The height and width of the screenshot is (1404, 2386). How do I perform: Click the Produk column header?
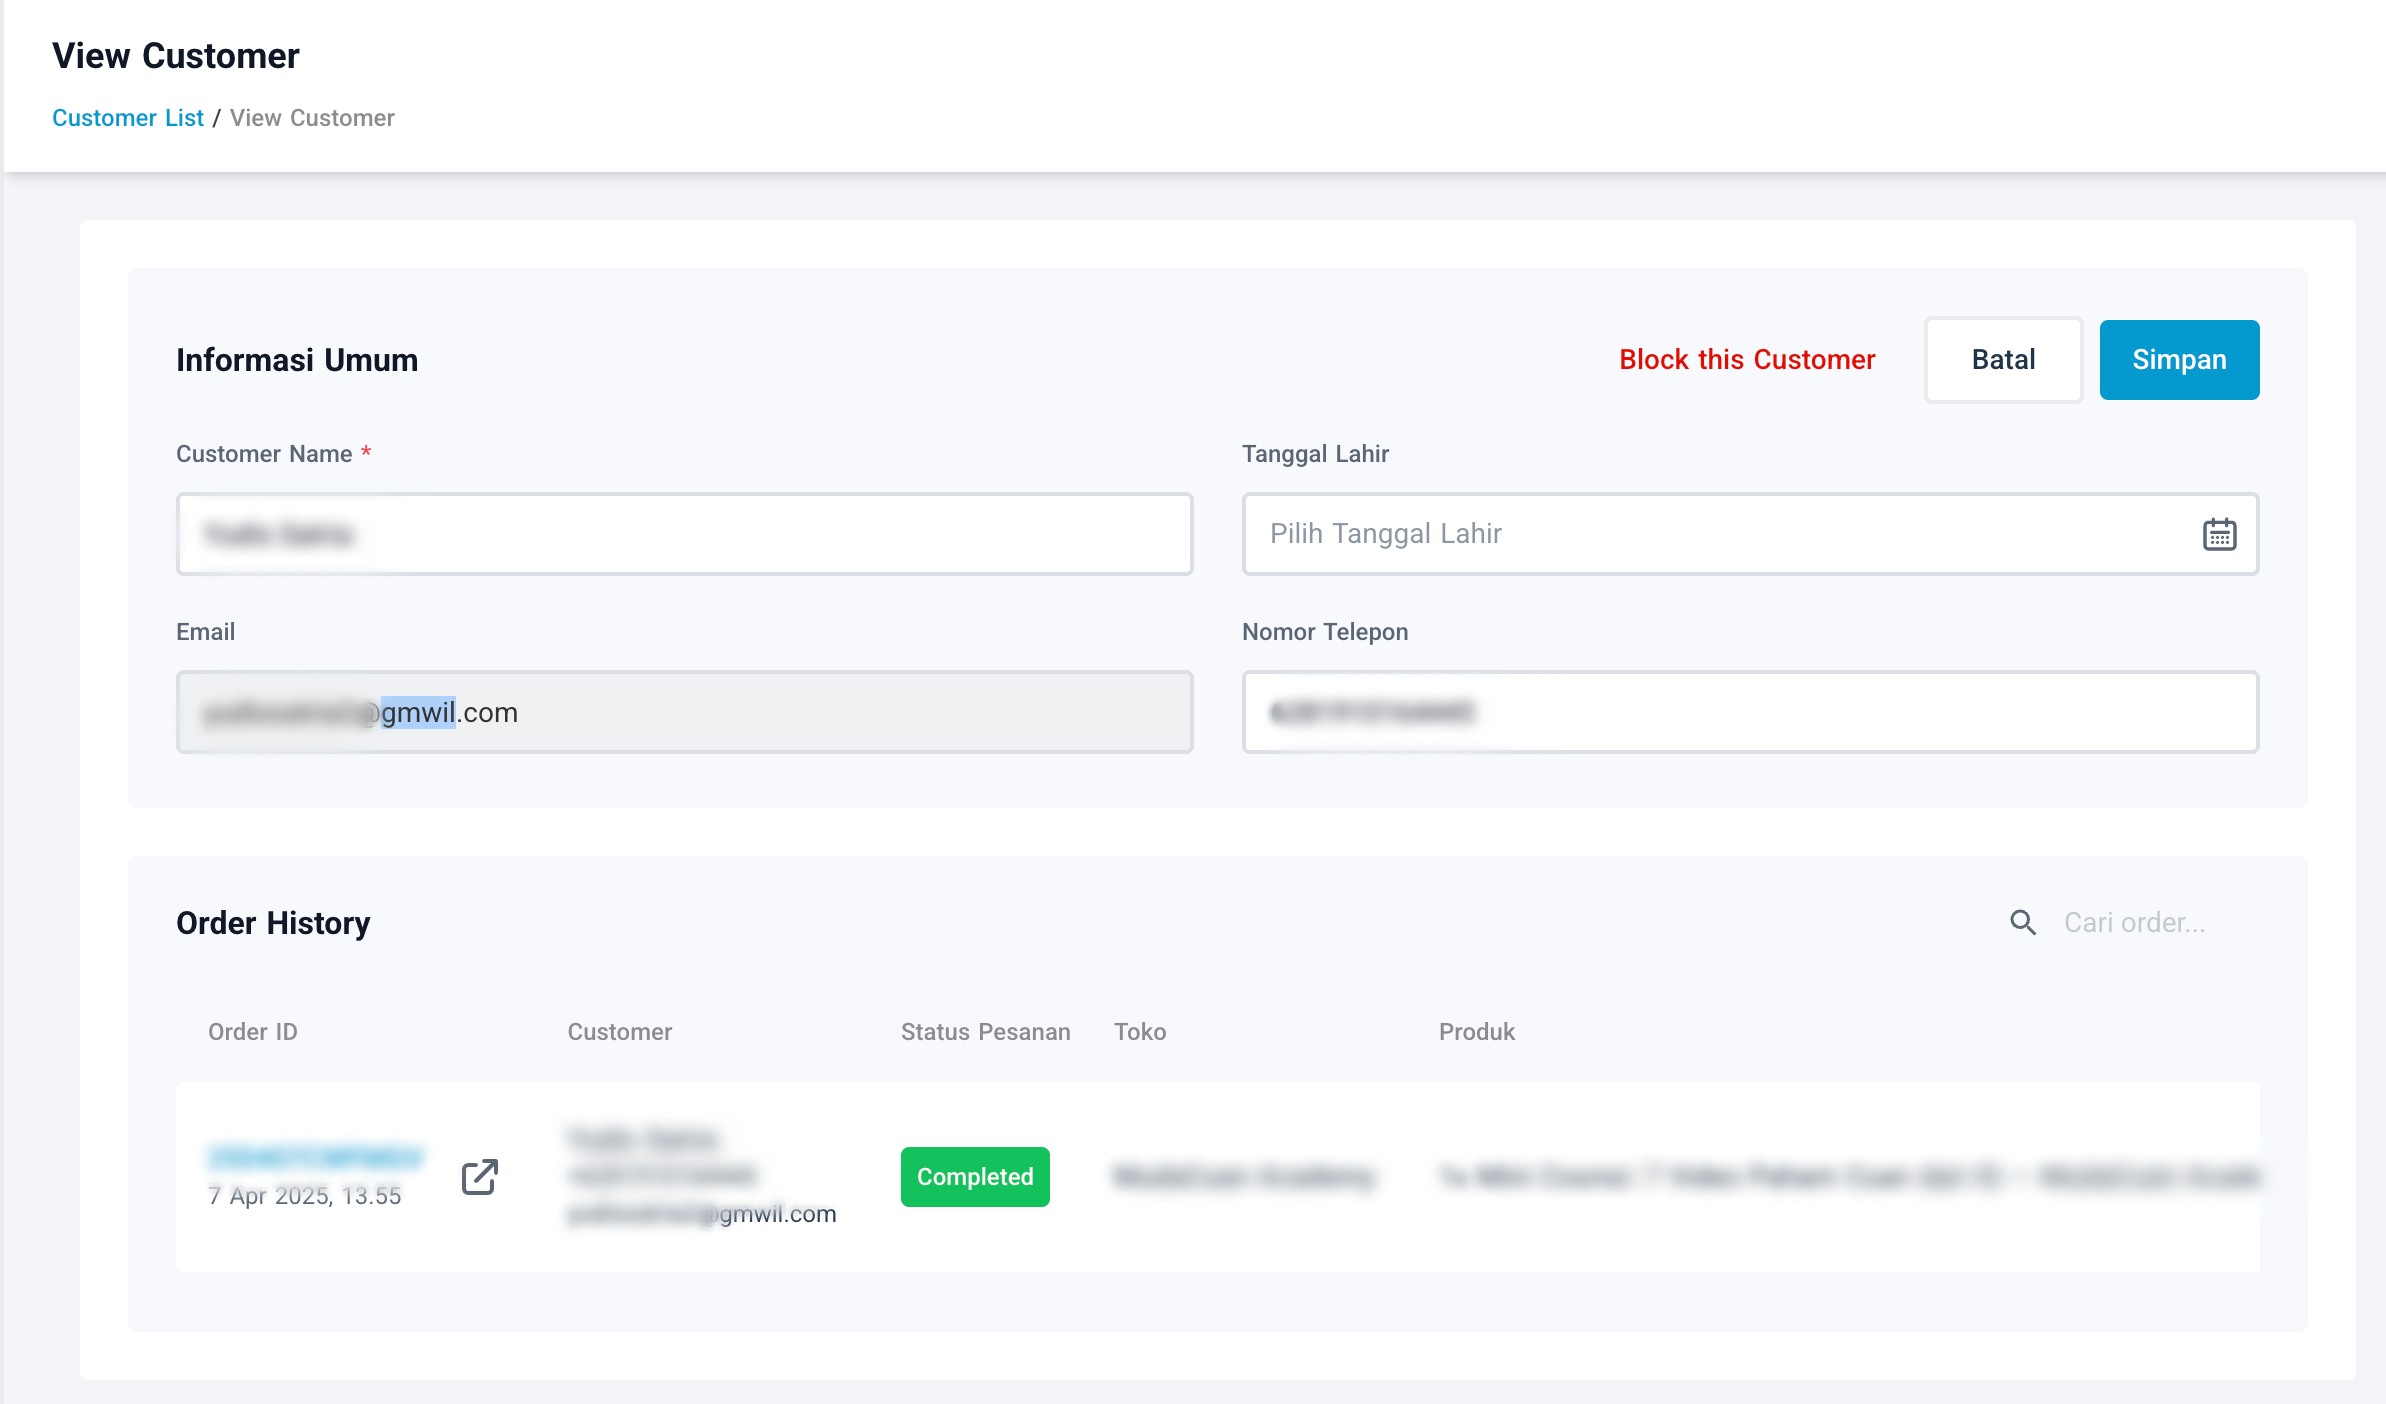(1476, 1032)
